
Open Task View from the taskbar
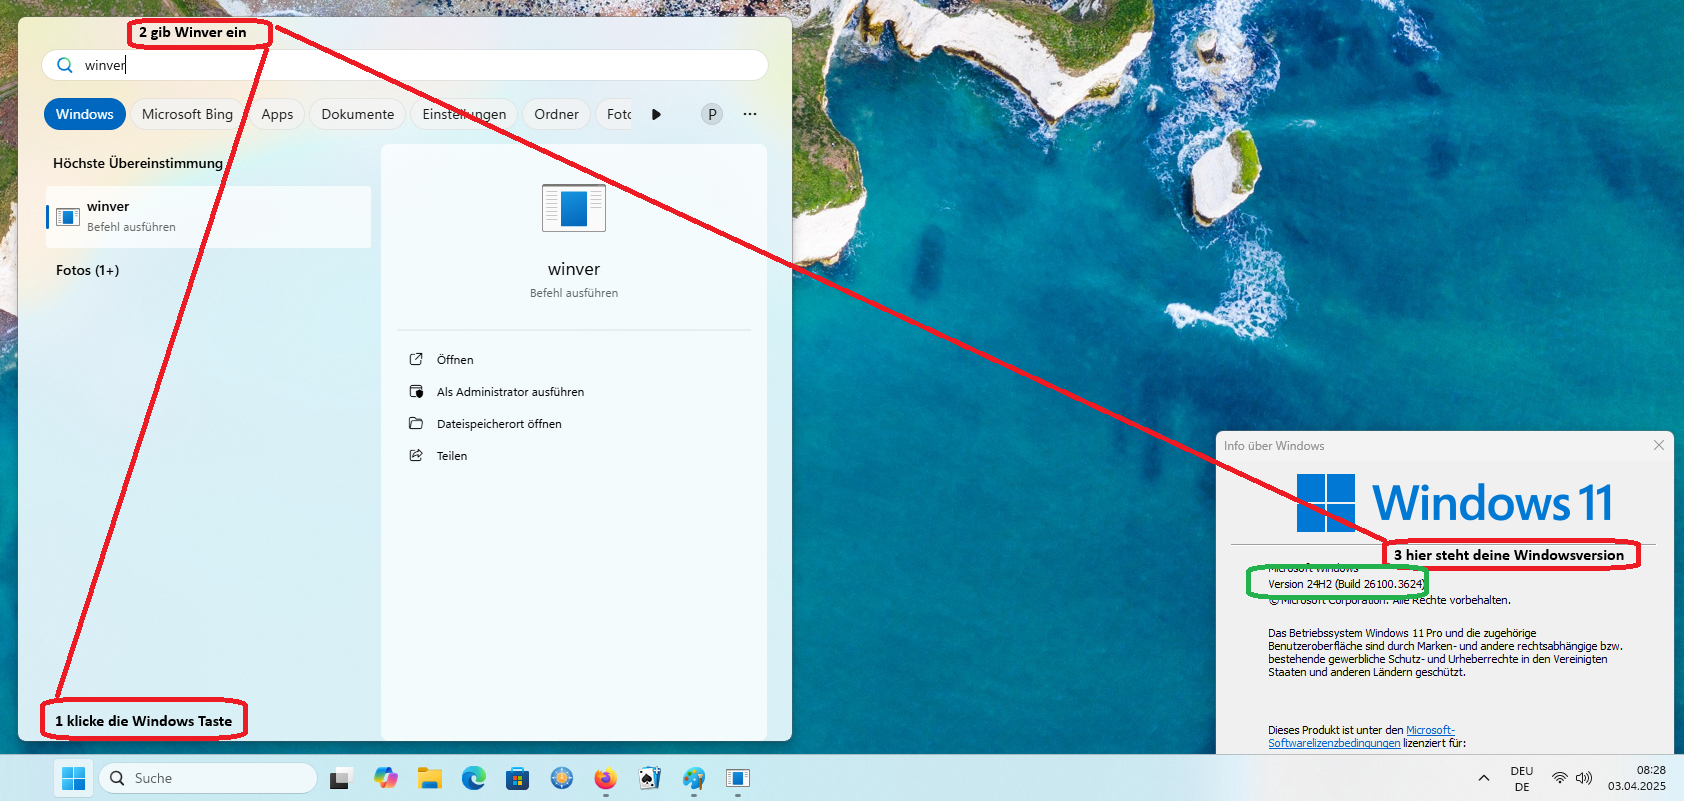(341, 778)
